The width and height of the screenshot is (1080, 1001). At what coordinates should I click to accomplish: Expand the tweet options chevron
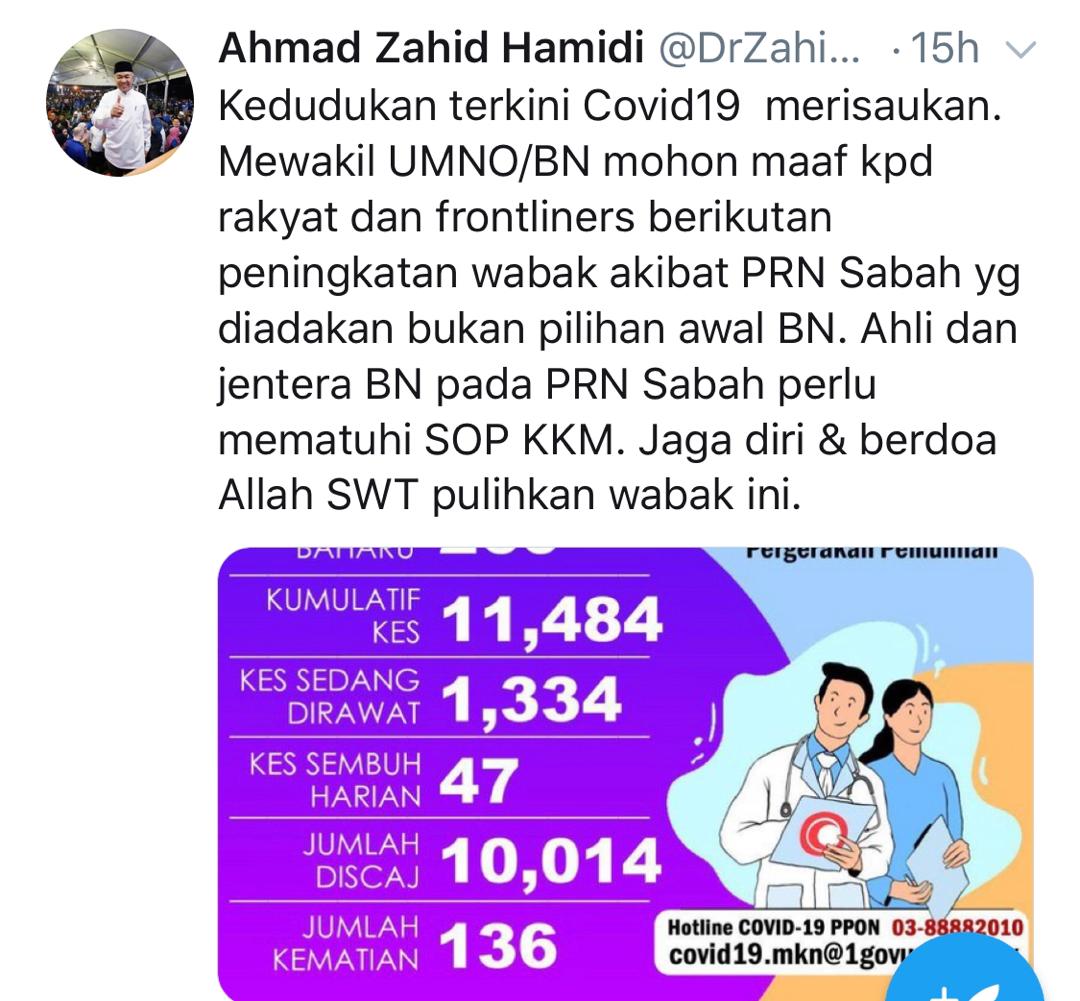[x=1021, y=50]
